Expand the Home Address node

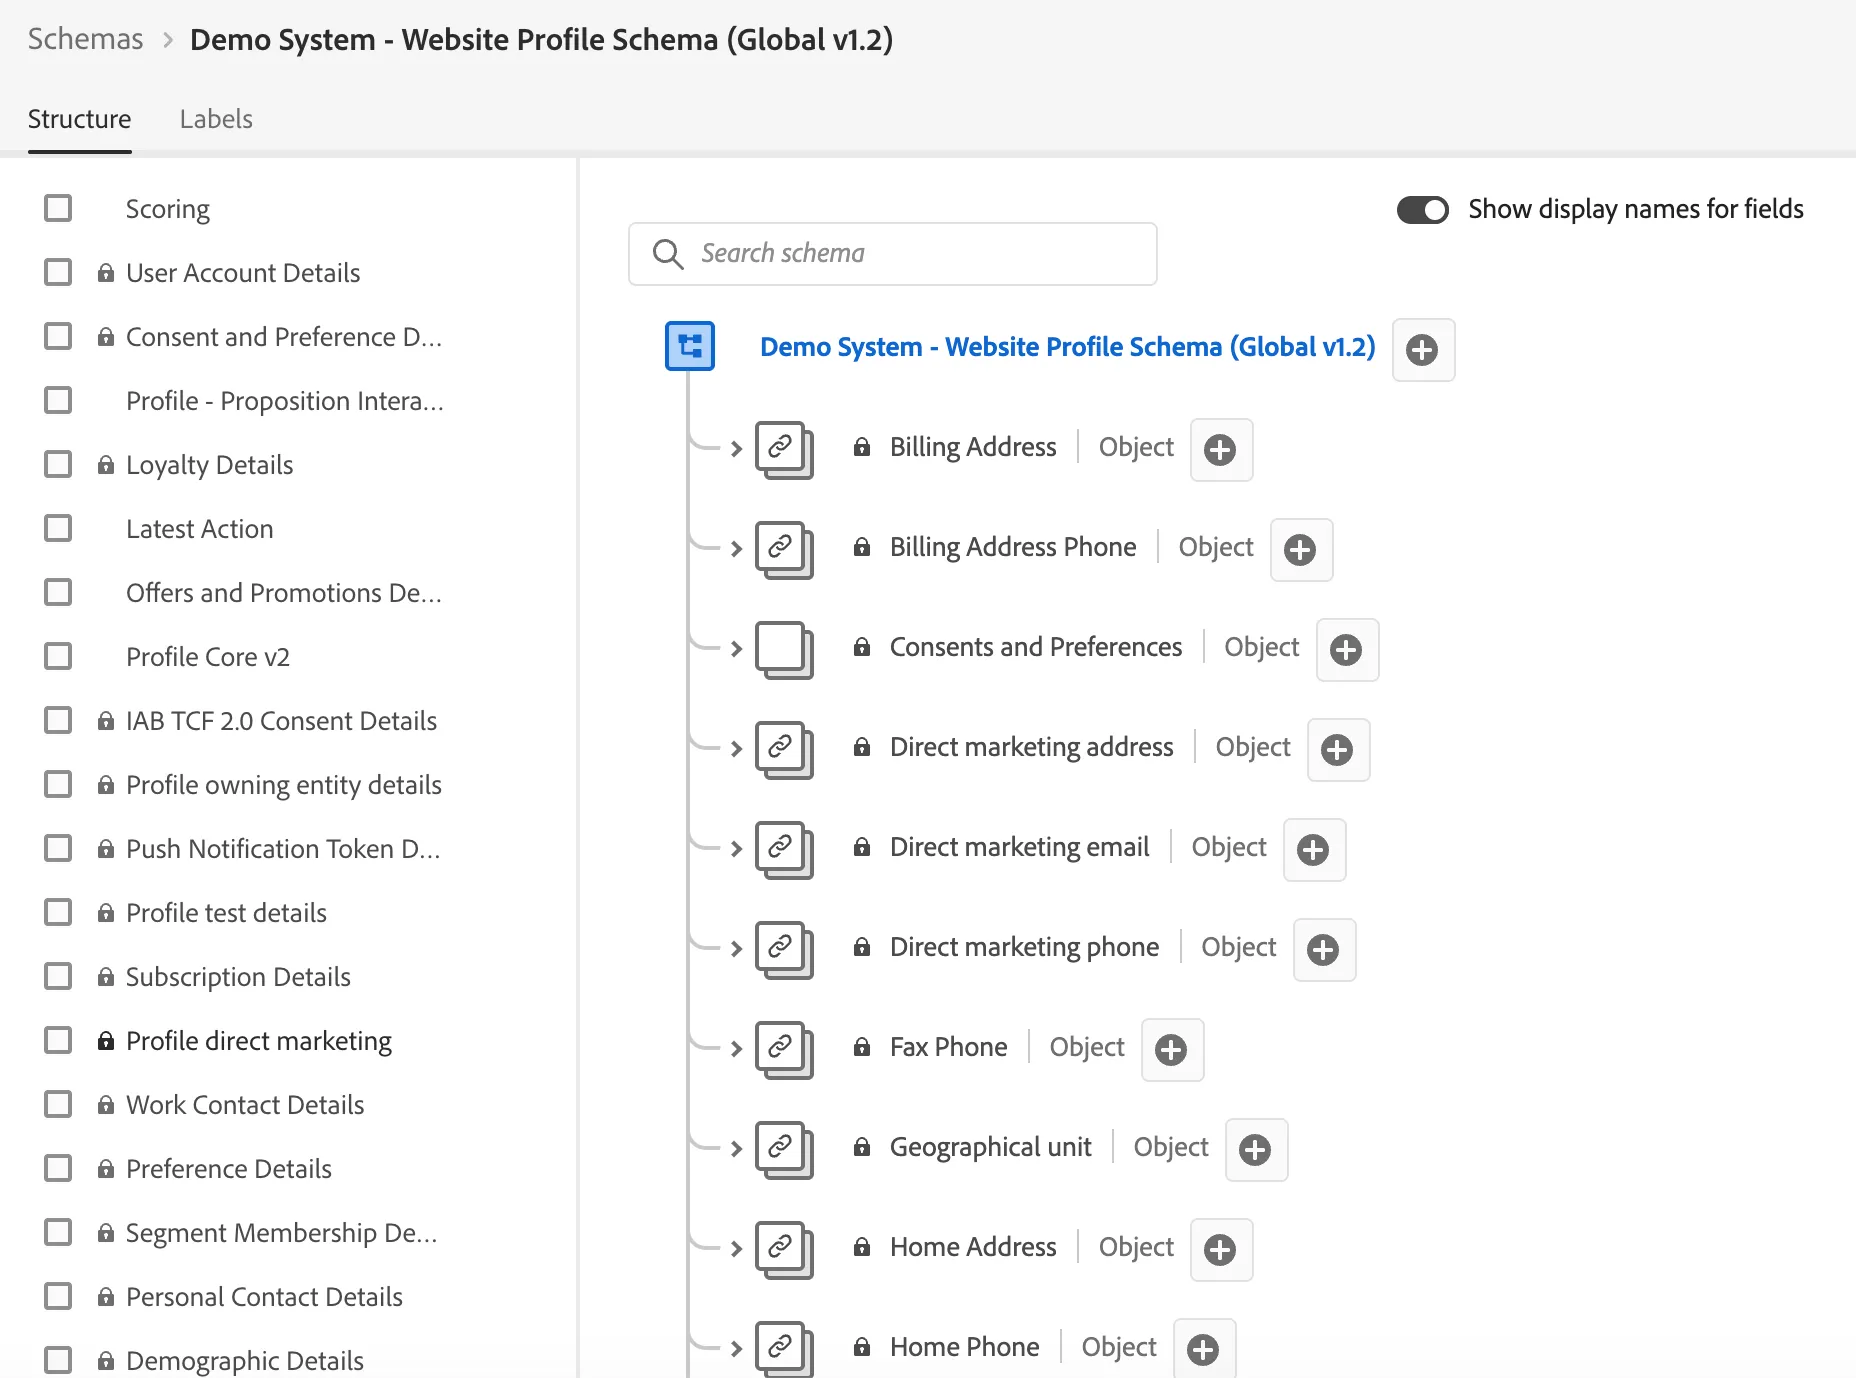pos(736,1249)
